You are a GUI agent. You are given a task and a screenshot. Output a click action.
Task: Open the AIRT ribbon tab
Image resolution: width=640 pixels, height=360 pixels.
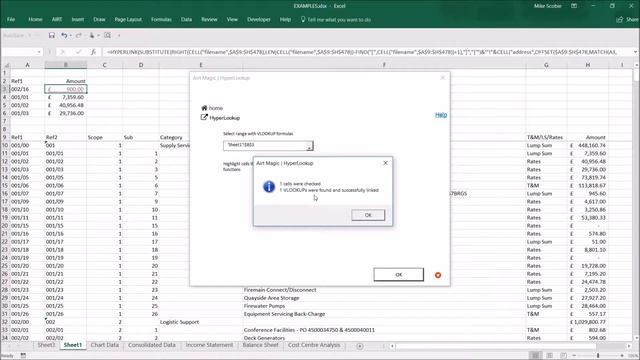pyautogui.click(x=57, y=19)
